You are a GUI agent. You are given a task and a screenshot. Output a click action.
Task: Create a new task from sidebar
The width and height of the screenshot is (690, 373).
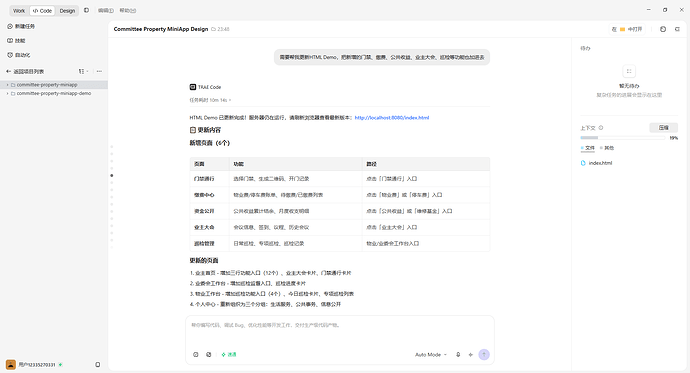point(21,26)
